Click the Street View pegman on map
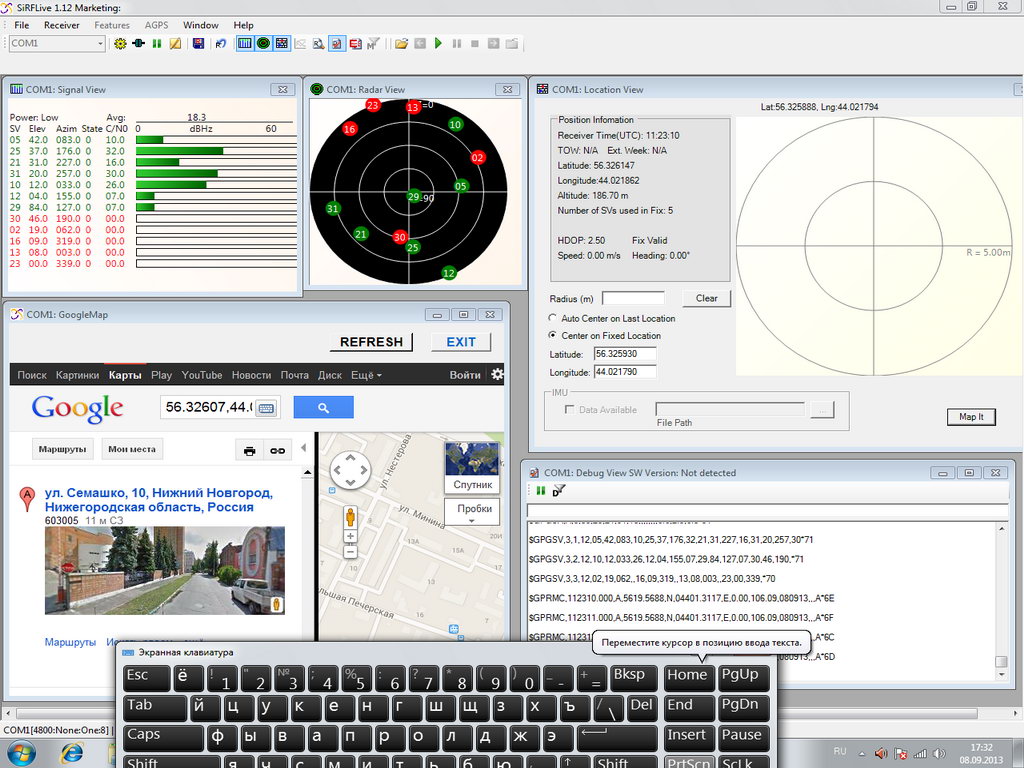This screenshot has width=1024, height=768. click(x=350, y=518)
